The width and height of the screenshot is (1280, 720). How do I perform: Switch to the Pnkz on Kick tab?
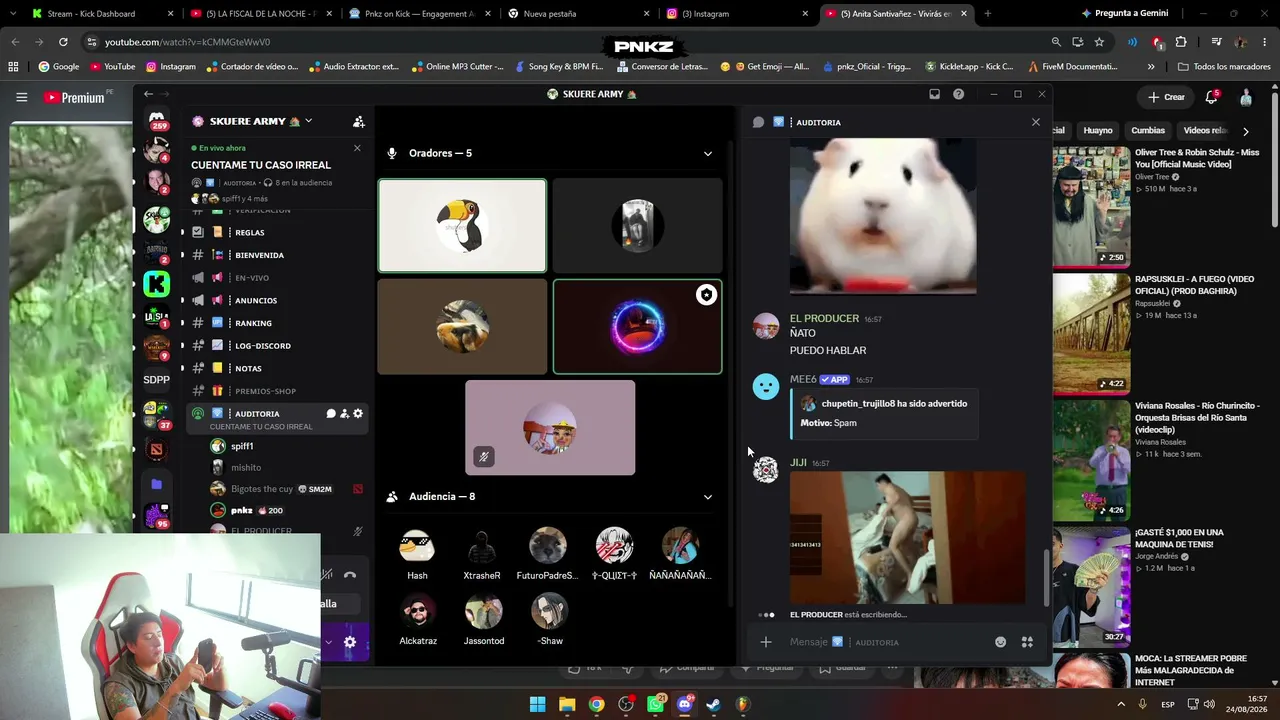click(419, 14)
